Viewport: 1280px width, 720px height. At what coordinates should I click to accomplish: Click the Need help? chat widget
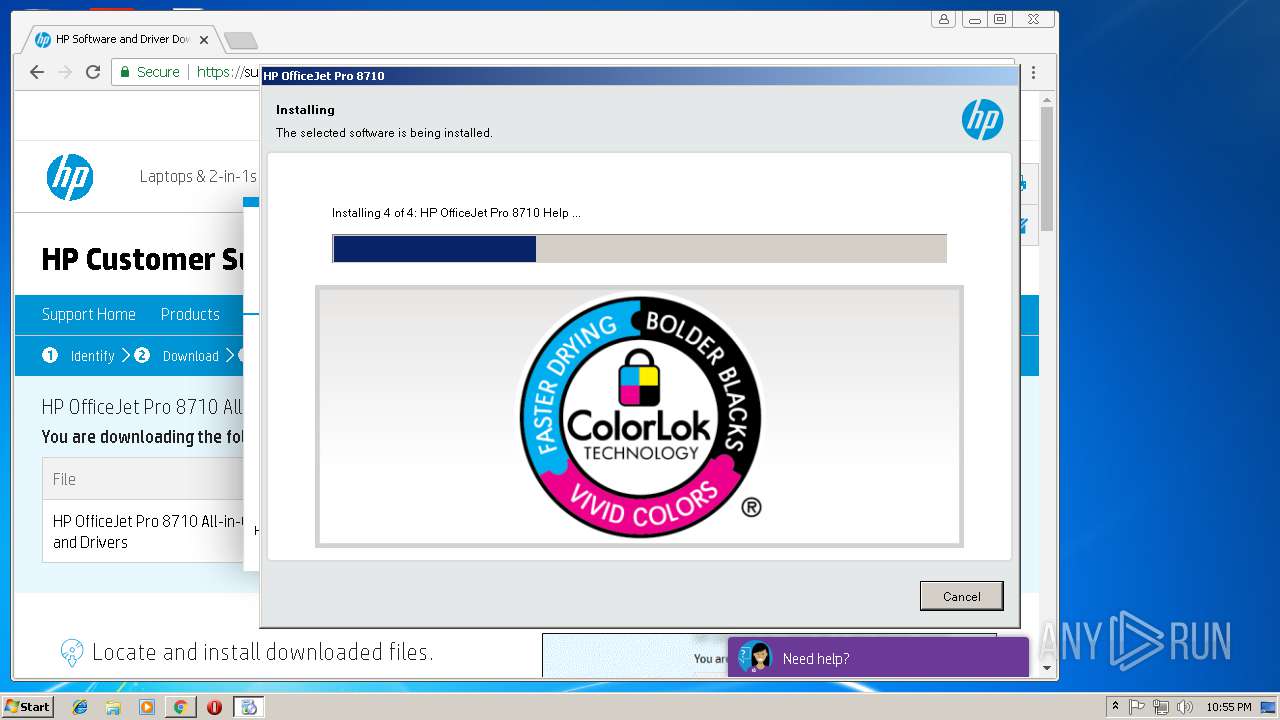tap(878, 657)
